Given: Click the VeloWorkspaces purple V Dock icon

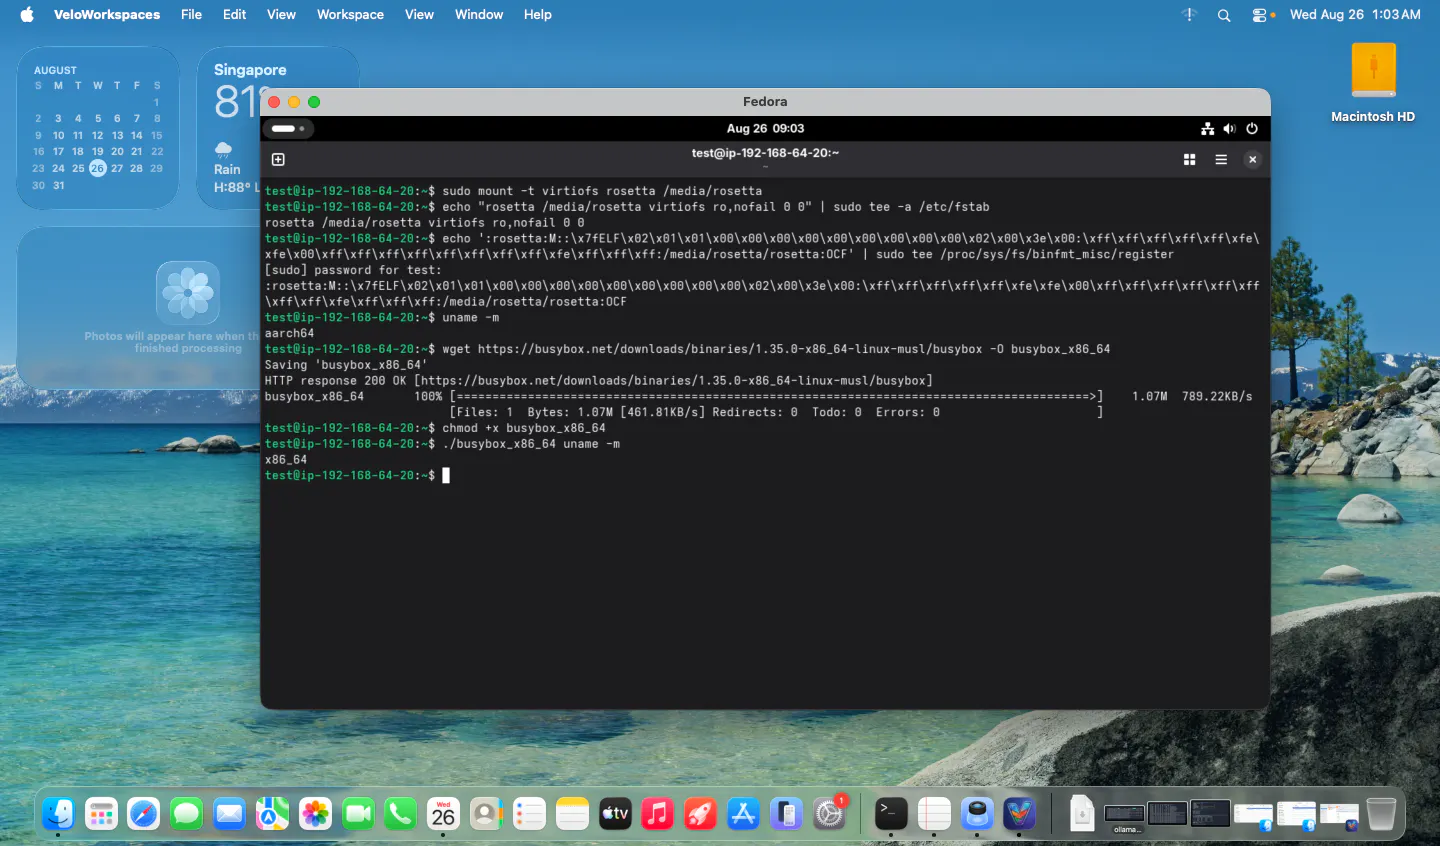Looking at the screenshot, I should [1020, 814].
